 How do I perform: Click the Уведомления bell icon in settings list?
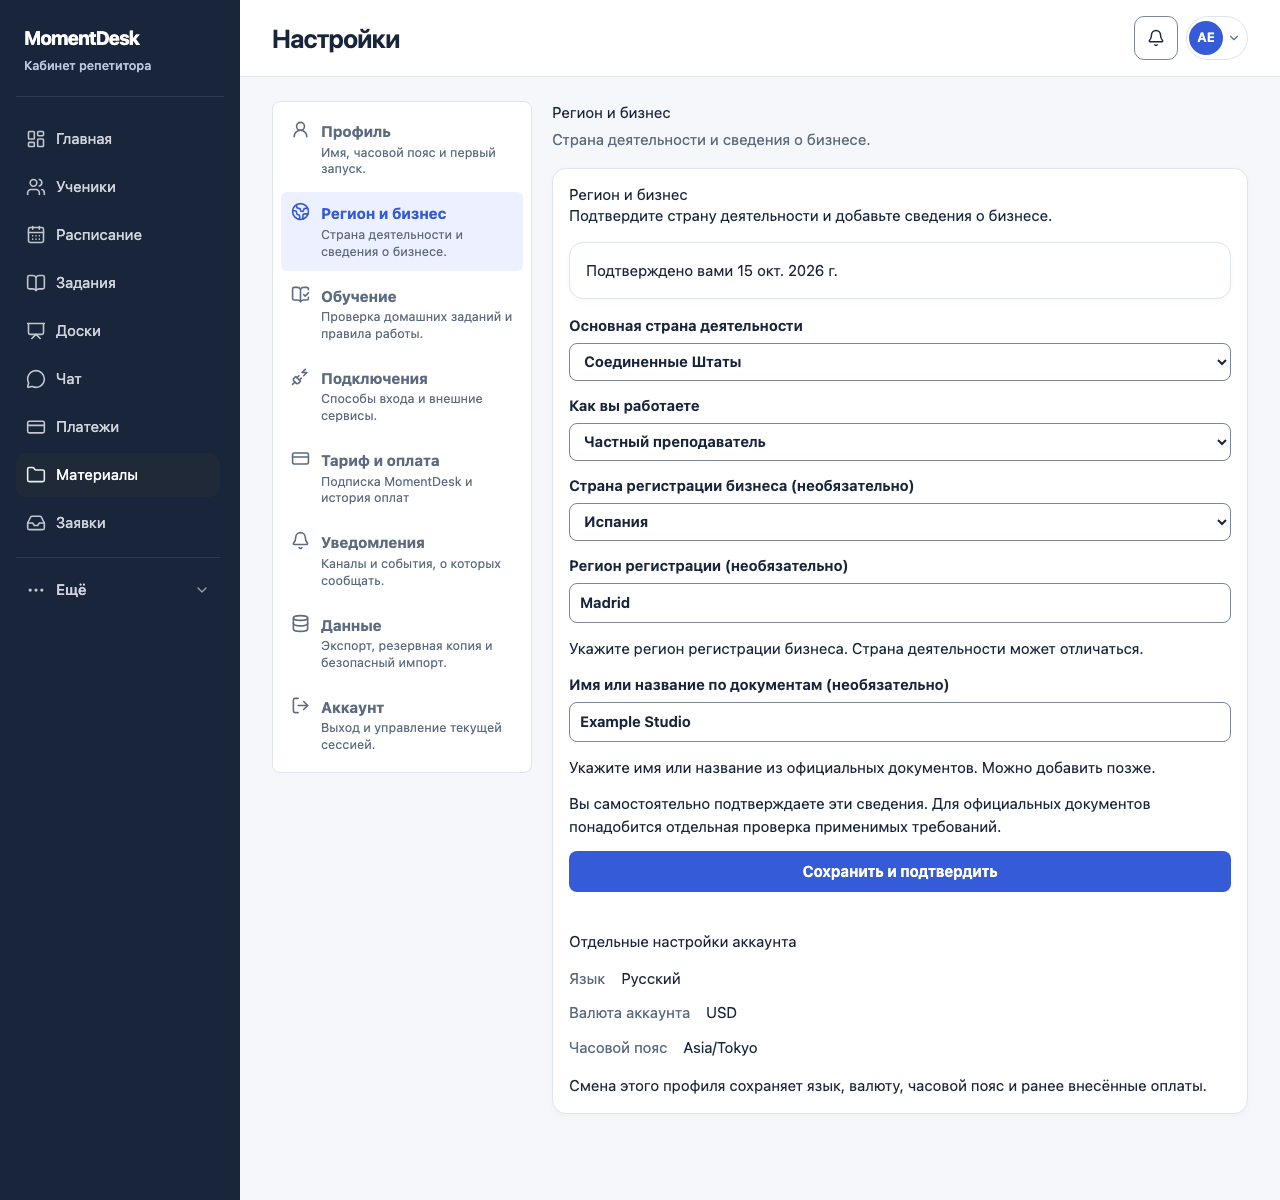click(300, 541)
